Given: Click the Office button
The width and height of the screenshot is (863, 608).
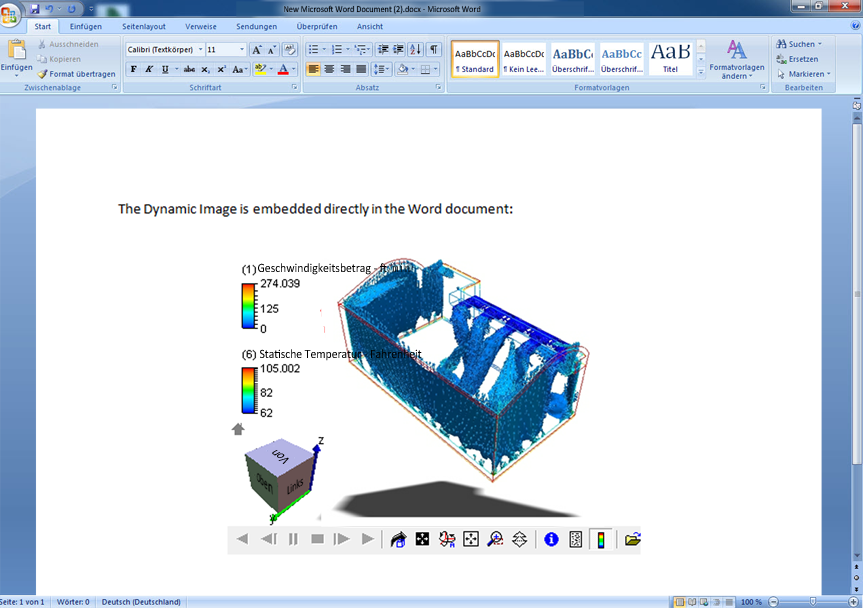Looking at the screenshot, I should 9,14.
